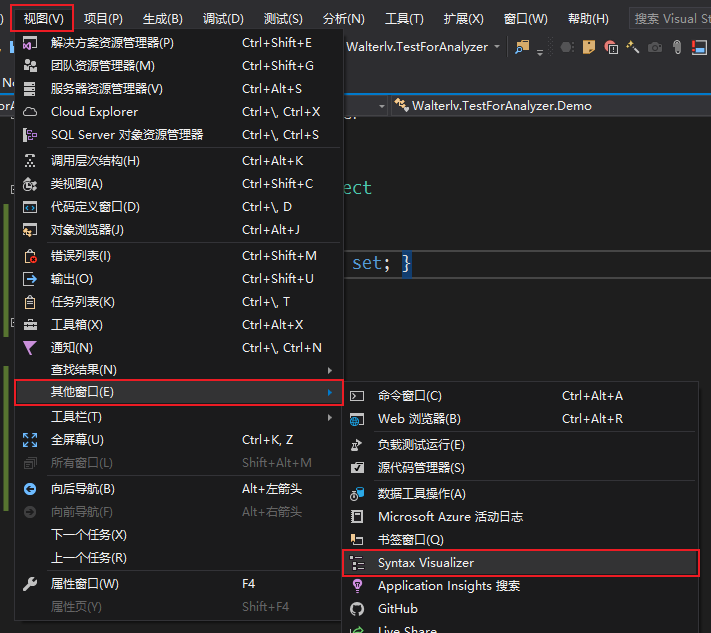Expand the 其他窗口(E) submenu
Image resolution: width=711 pixels, height=633 pixels.
[179, 392]
